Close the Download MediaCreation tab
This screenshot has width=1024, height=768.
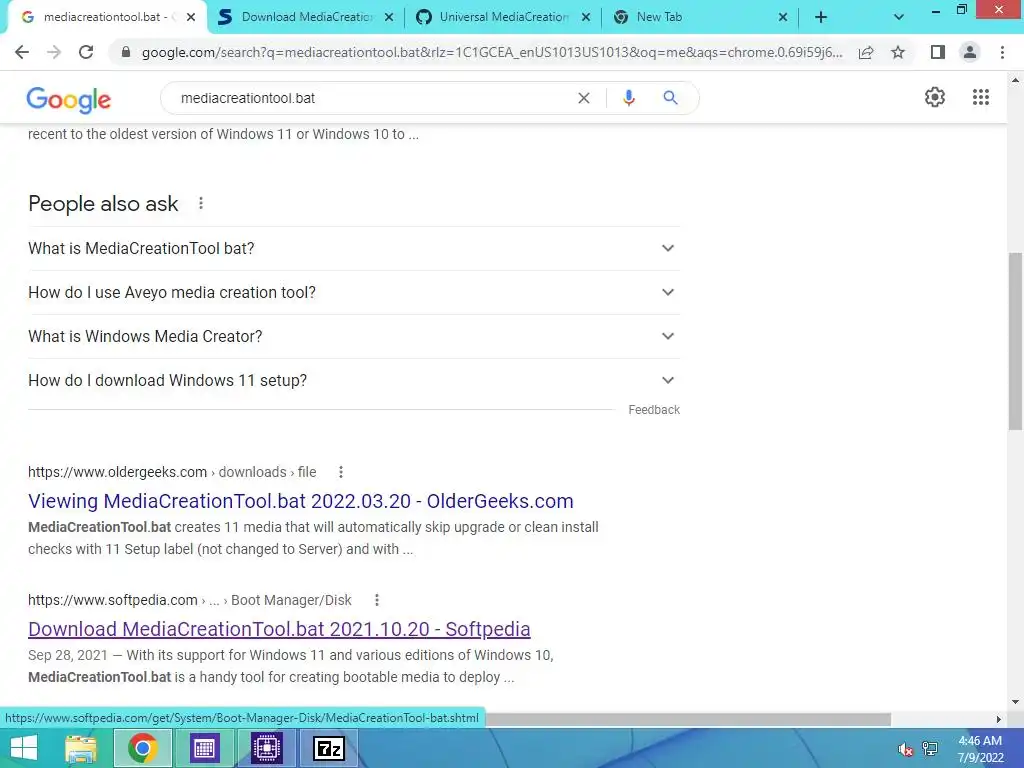389,18
